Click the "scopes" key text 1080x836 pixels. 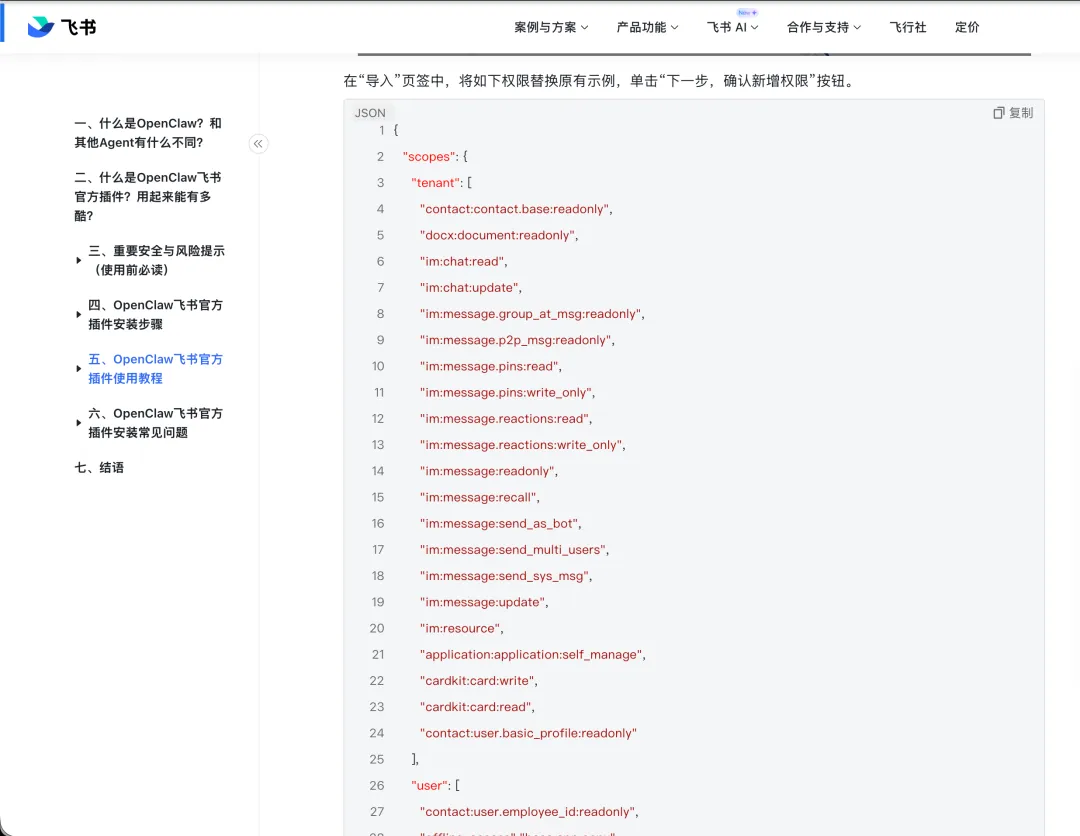[428, 156]
